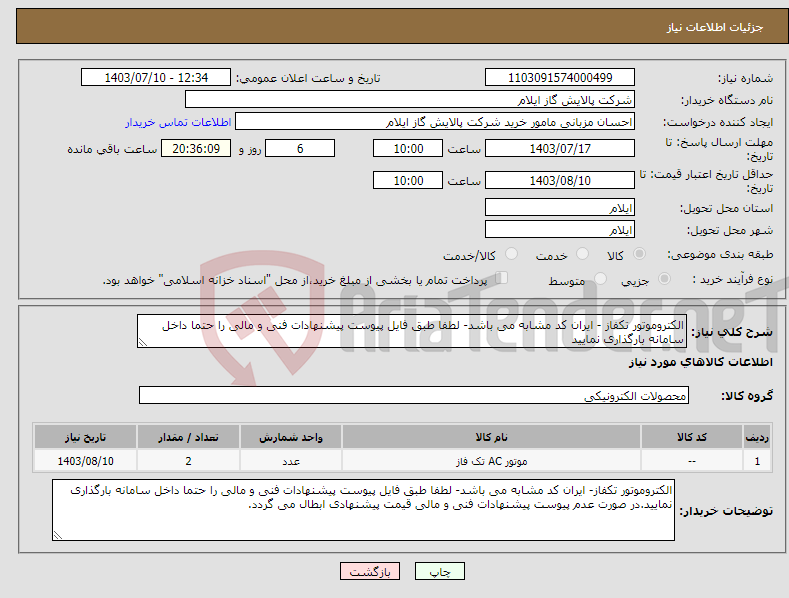Click price validity time 10:00 field

click(x=408, y=180)
